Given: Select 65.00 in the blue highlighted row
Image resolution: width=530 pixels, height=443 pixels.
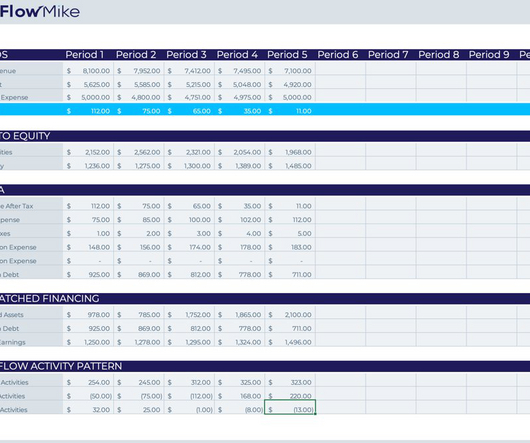Looking at the screenshot, I should [x=189, y=110].
